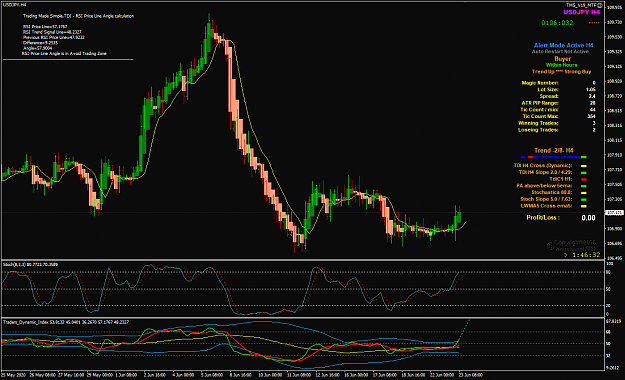Click the green '0106:032' counter
The height and width of the screenshot is (380, 625).
click(557, 23)
